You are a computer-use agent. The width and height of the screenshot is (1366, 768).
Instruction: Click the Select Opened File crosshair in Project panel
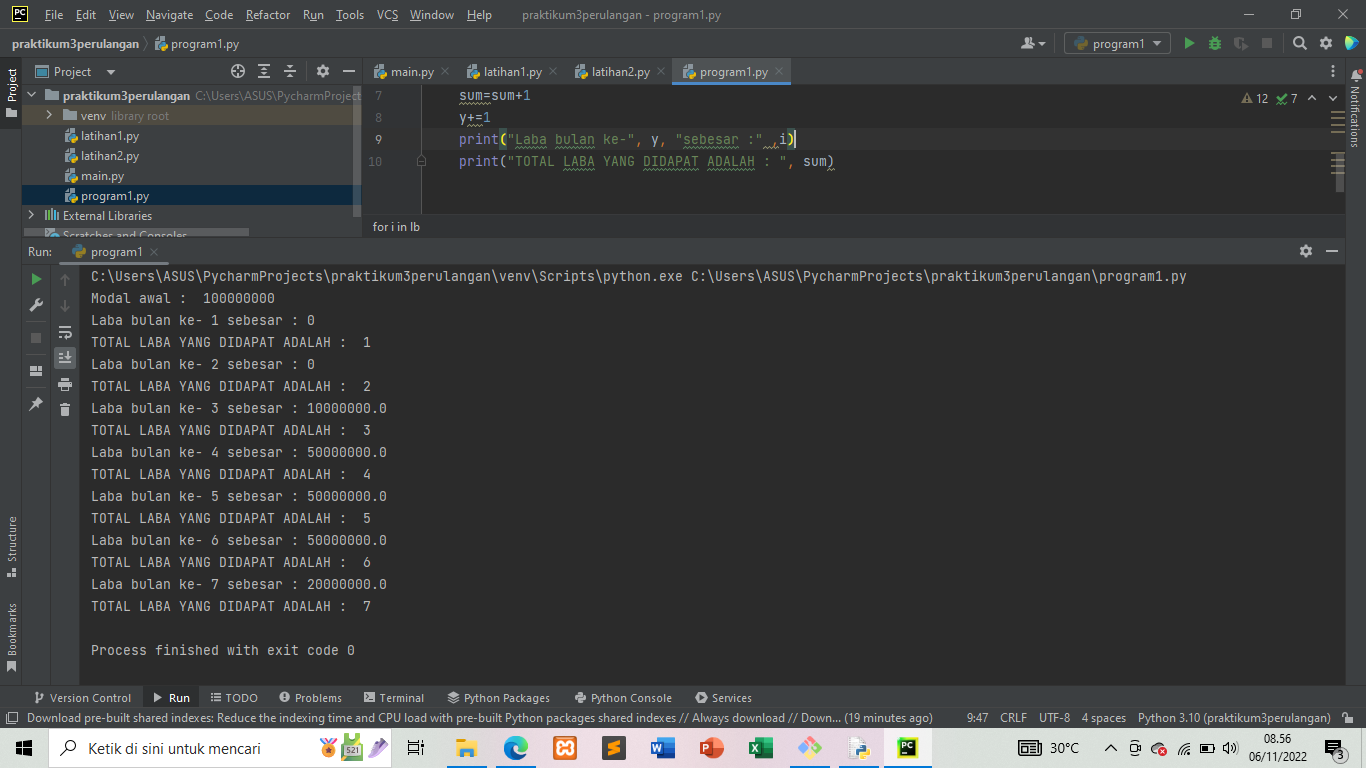pyautogui.click(x=238, y=71)
